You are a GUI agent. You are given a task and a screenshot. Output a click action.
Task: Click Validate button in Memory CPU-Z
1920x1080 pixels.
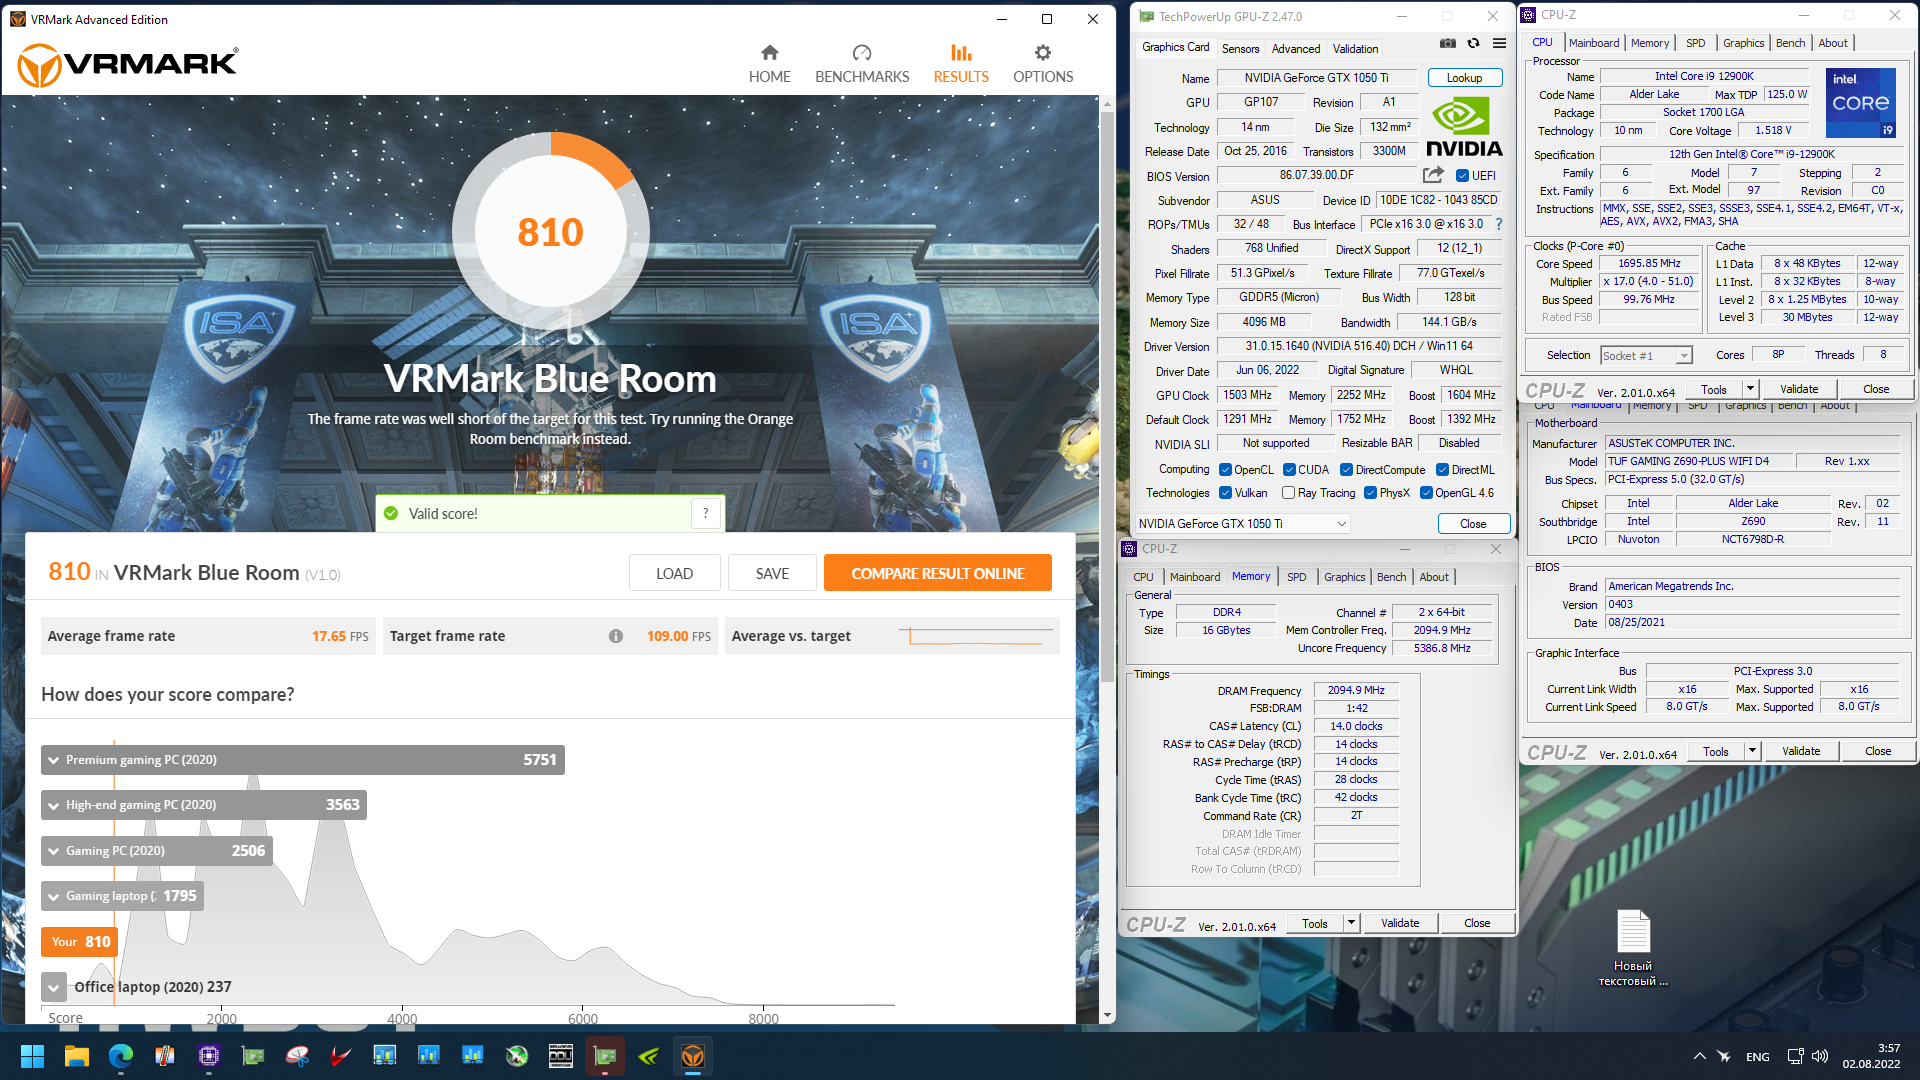(x=1400, y=923)
